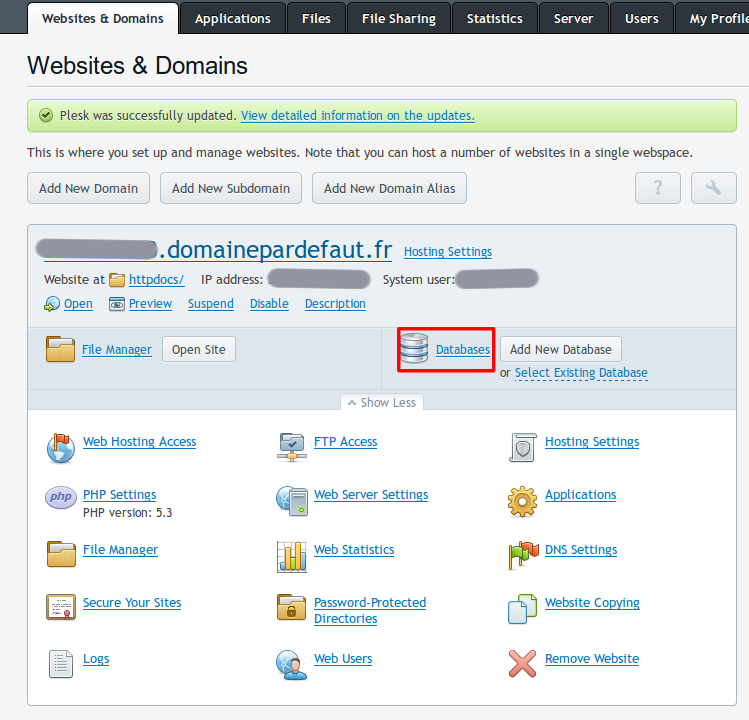
Task: Open the Web Server Settings link
Action: point(371,494)
